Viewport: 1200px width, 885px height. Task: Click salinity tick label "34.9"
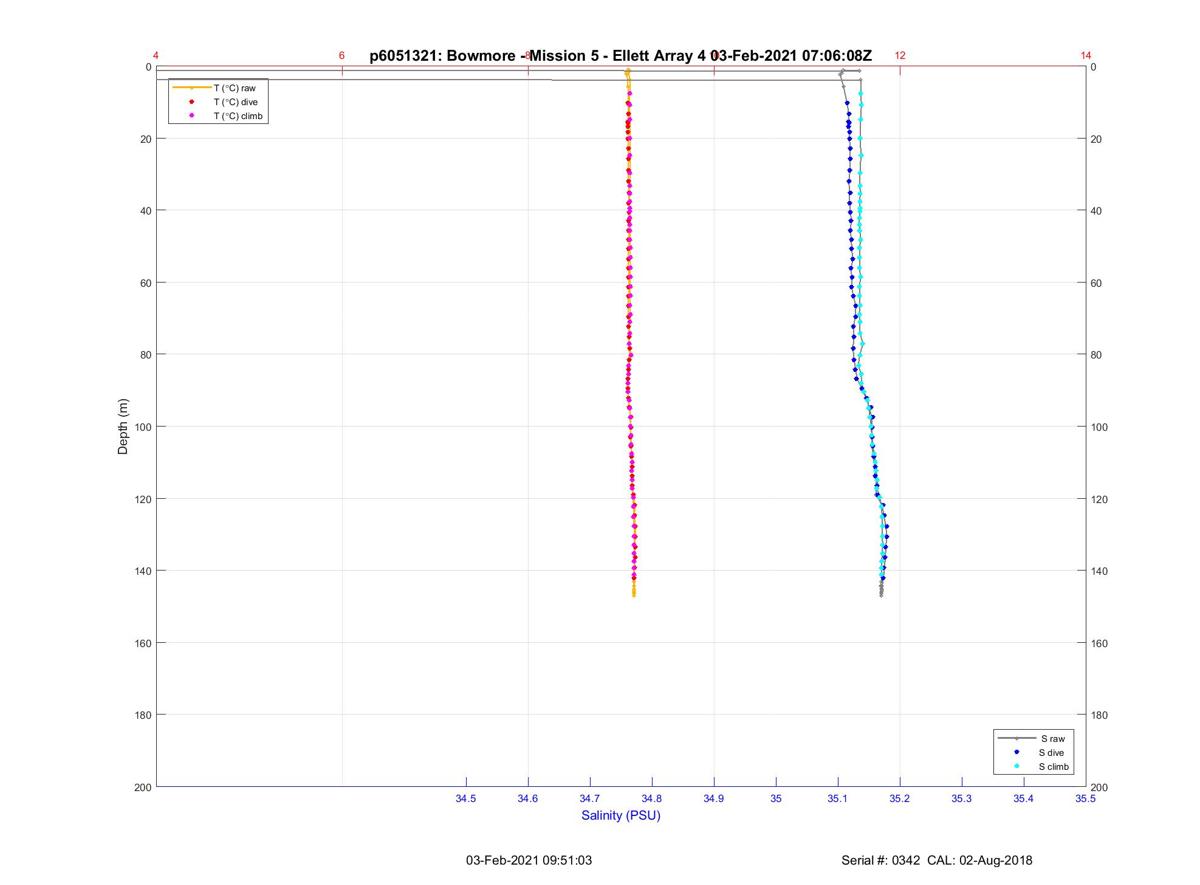[x=714, y=798]
